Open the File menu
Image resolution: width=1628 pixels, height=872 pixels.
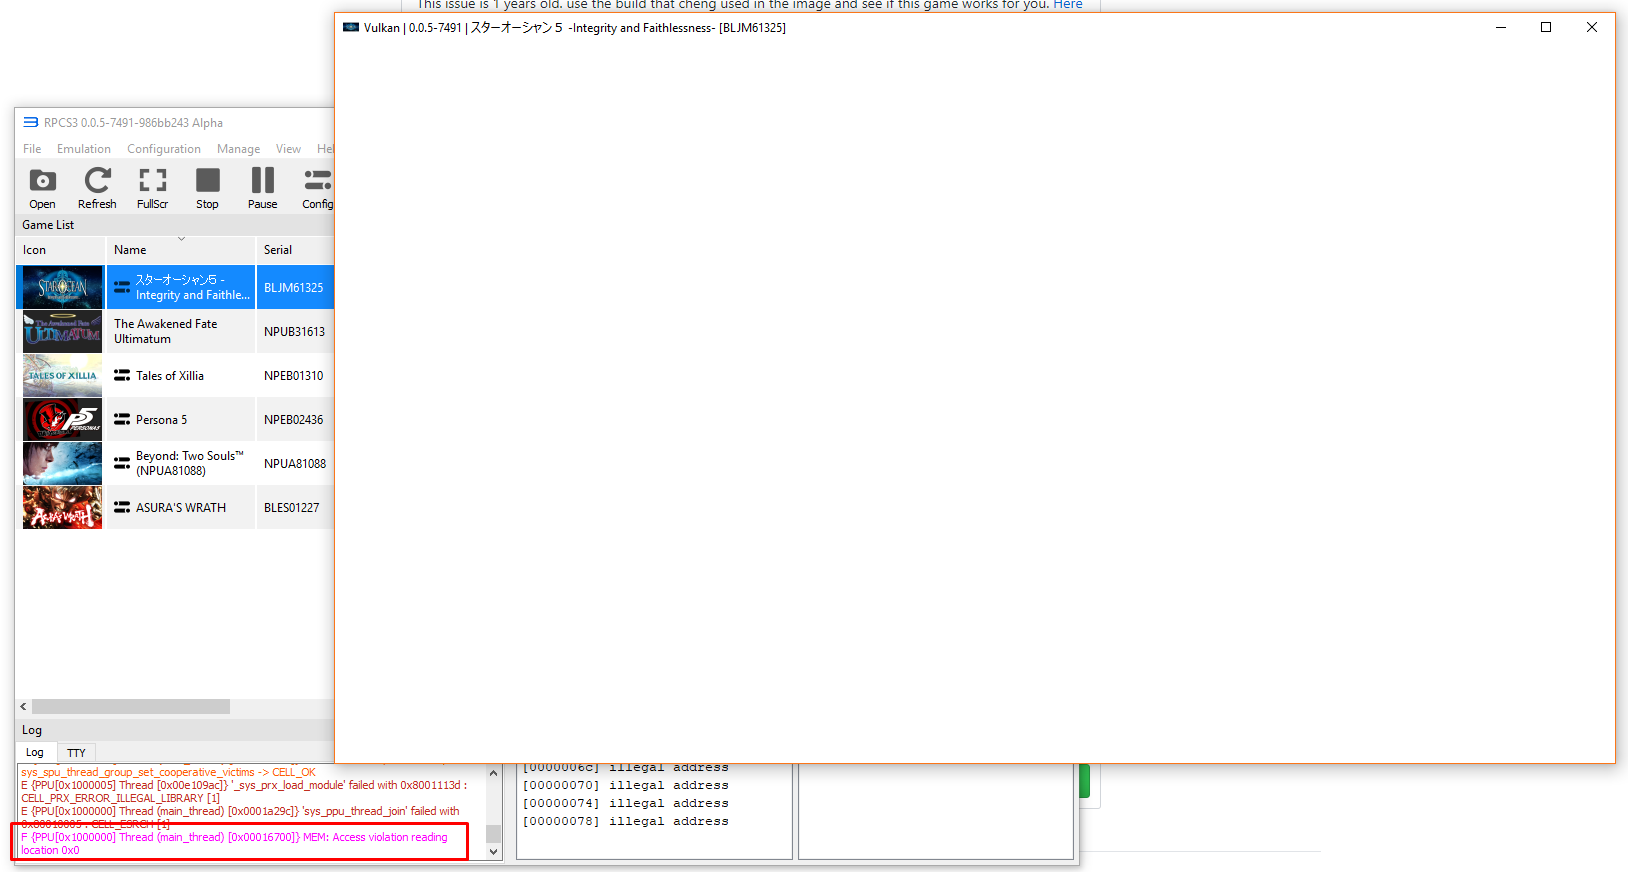click(32, 149)
